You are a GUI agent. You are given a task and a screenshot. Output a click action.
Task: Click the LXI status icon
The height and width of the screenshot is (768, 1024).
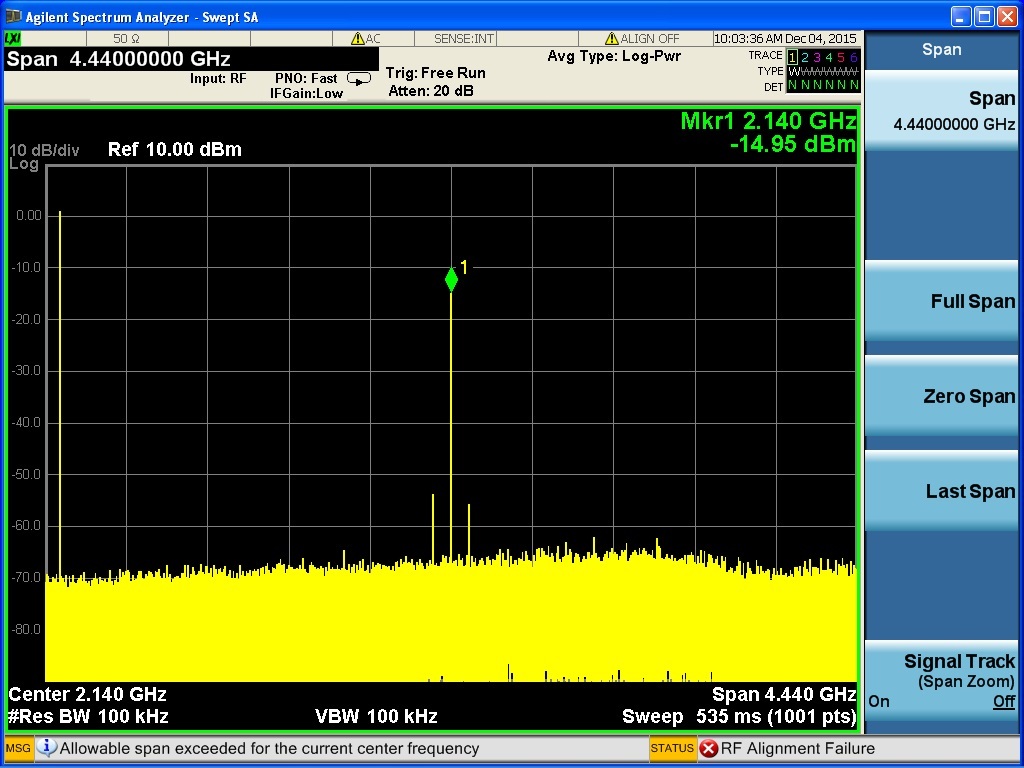point(13,38)
